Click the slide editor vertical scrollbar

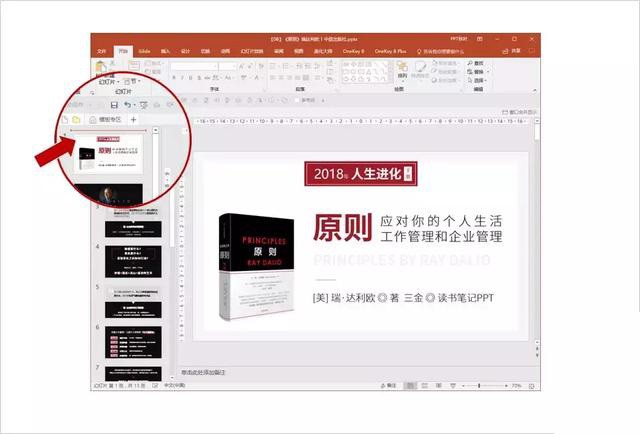[537, 231]
